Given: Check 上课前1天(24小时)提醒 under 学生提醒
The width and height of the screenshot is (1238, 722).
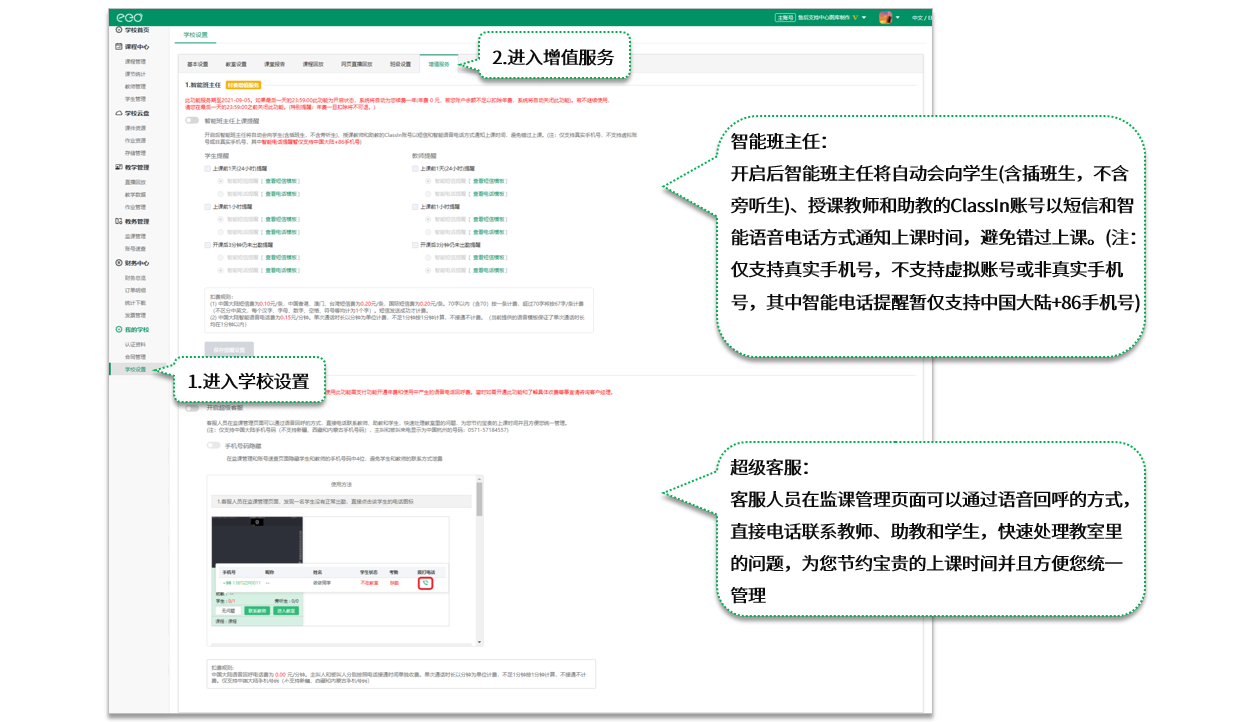Looking at the screenshot, I should (208, 169).
